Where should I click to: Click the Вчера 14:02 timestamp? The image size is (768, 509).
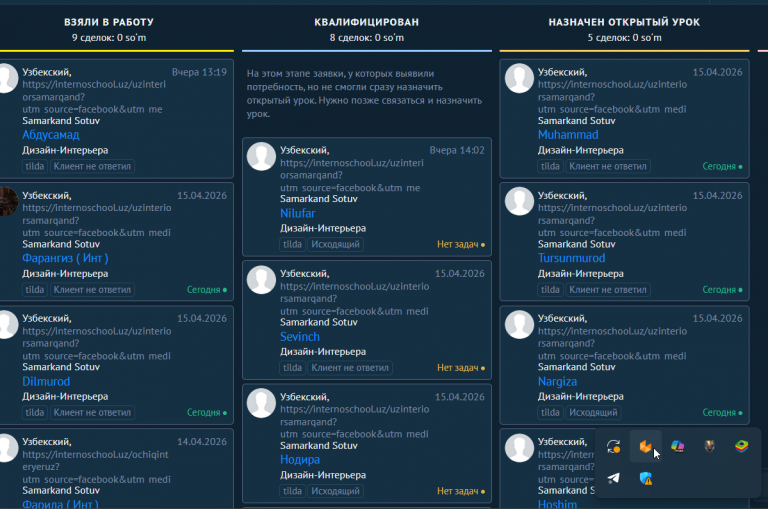[457, 150]
